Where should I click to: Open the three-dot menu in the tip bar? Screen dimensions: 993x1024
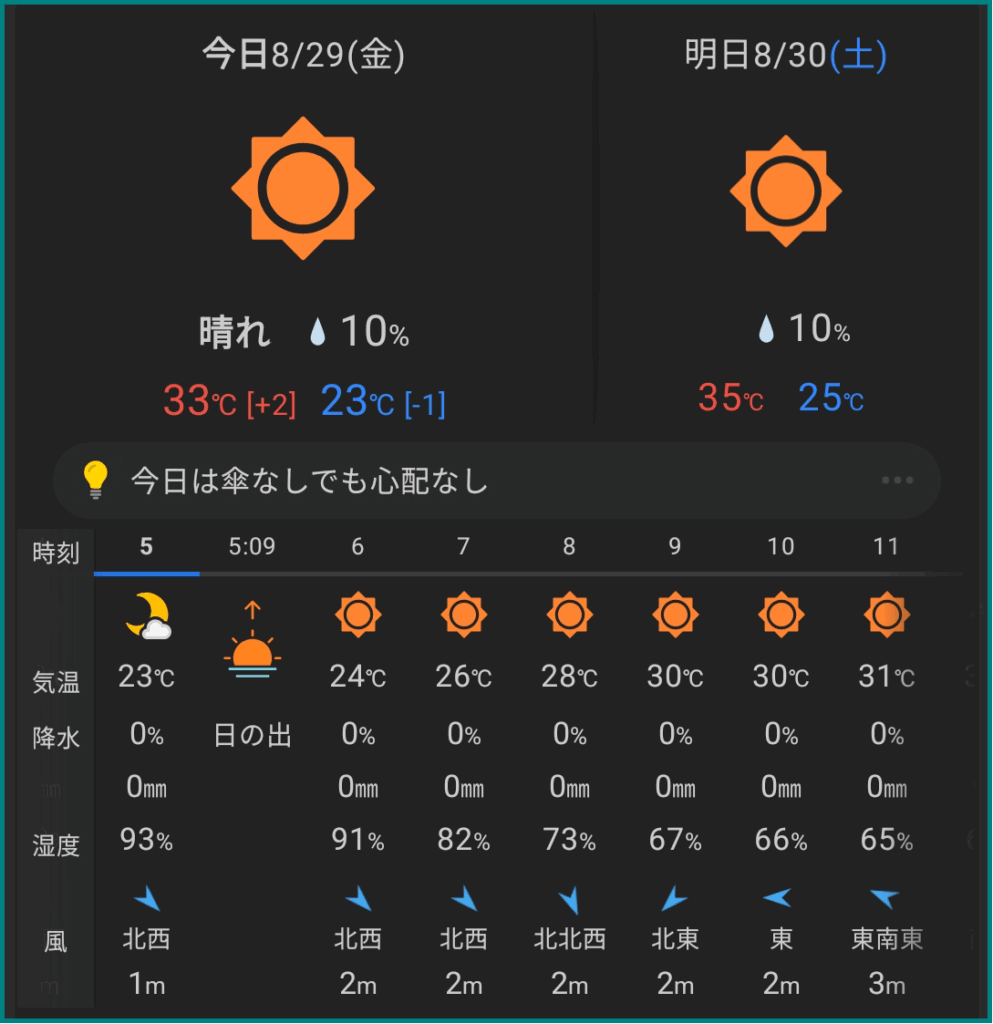click(x=897, y=481)
